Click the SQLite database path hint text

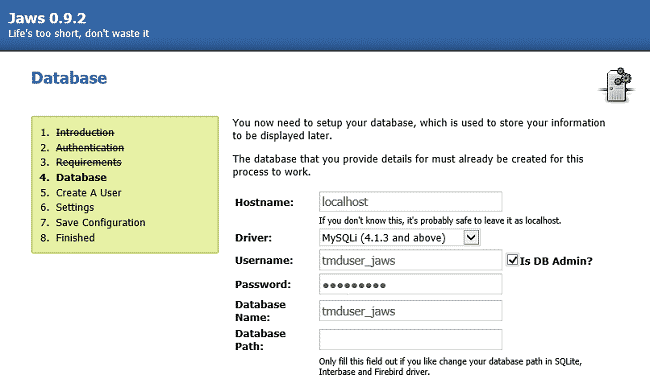click(450, 367)
